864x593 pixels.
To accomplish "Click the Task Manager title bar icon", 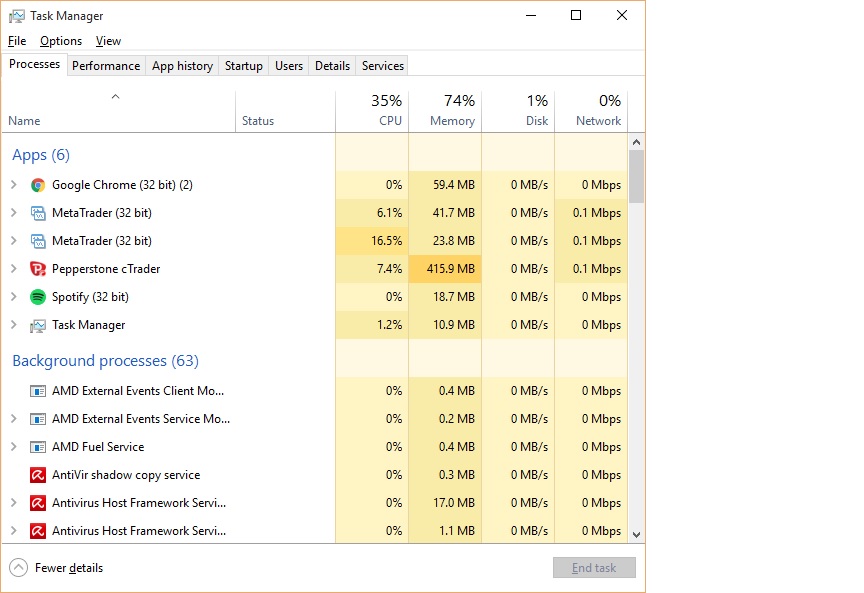I will [x=17, y=16].
